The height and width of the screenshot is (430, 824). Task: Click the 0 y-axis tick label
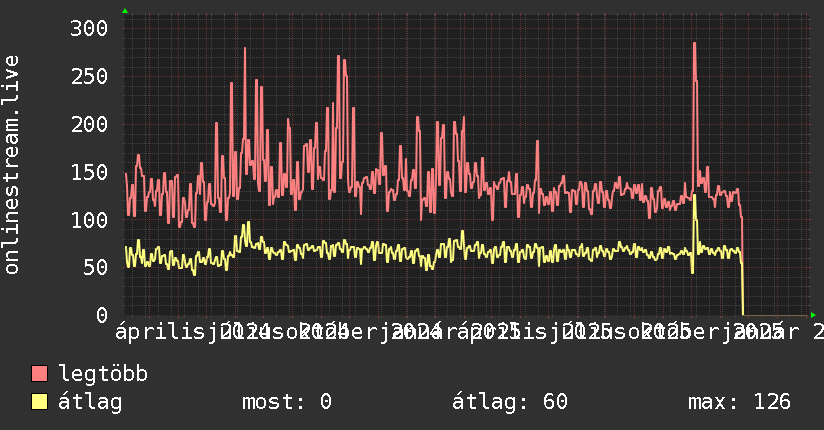click(102, 315)
